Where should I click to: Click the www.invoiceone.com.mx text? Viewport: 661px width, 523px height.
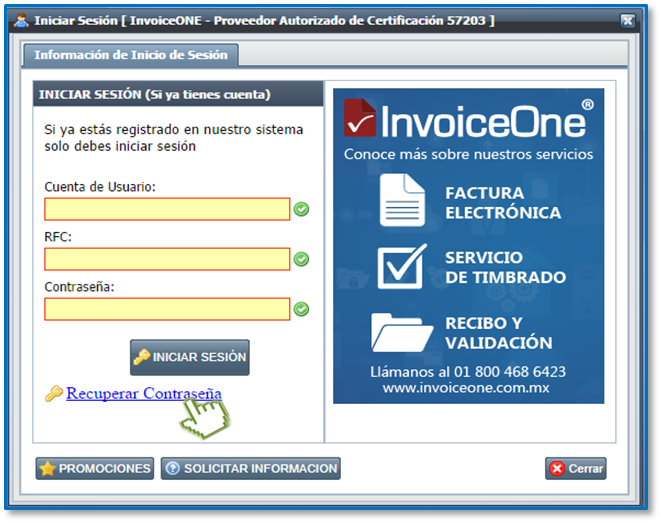[x=466, y=388]
